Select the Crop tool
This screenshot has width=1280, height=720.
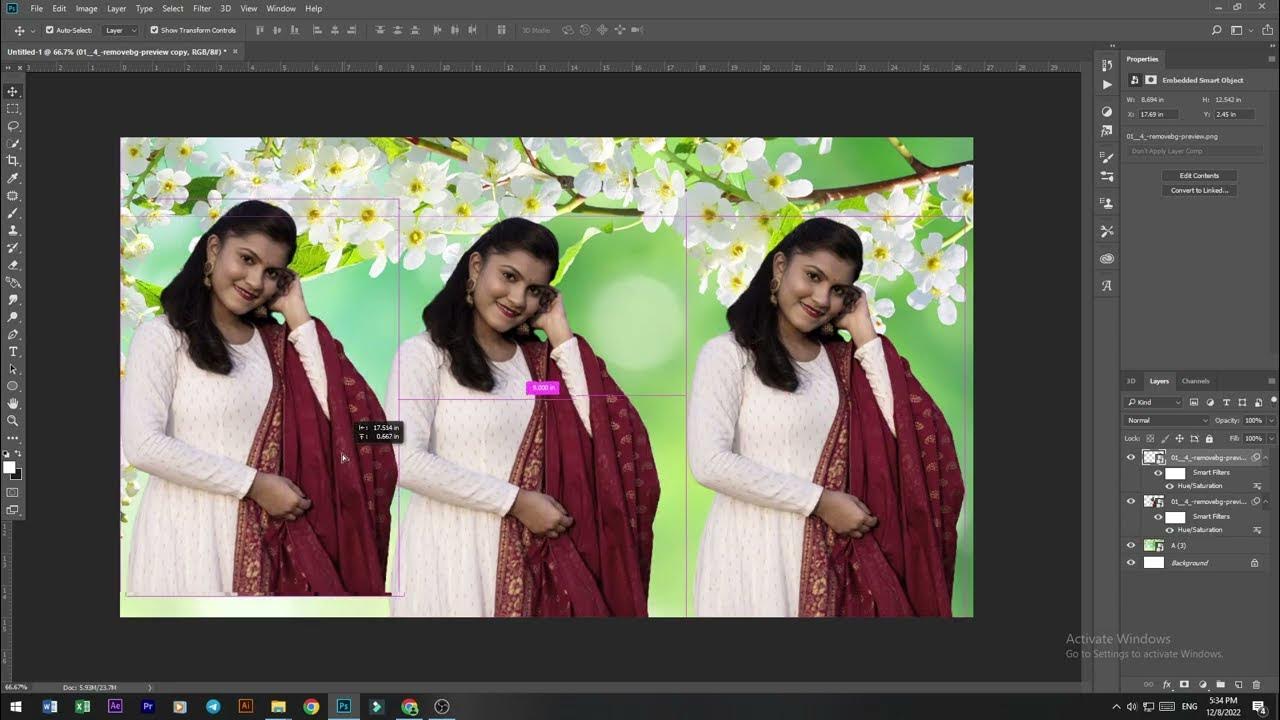13,161
